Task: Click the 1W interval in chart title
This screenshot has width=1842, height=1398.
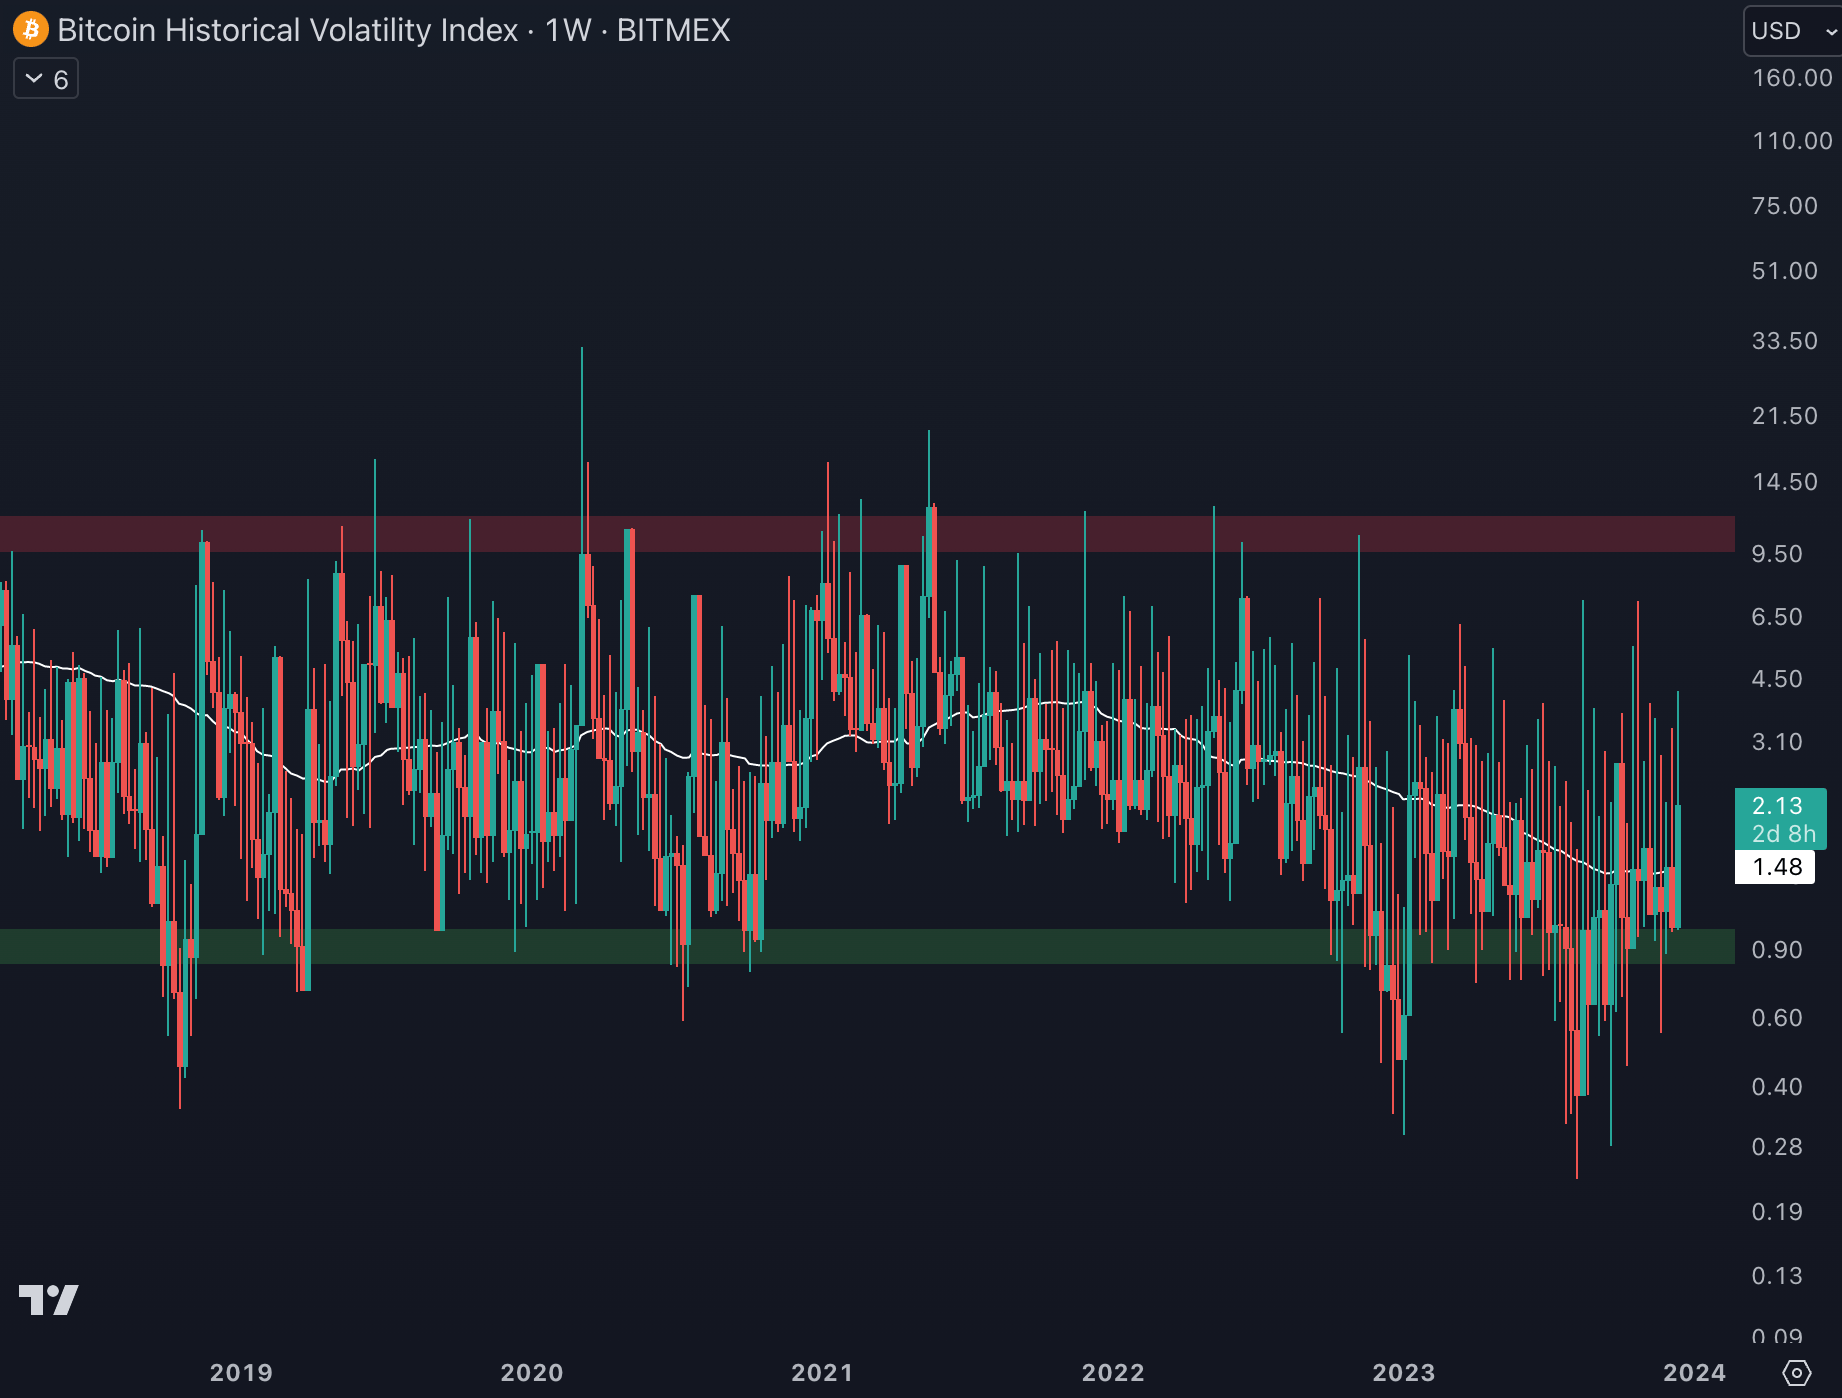Action: [x=568, y=30]
